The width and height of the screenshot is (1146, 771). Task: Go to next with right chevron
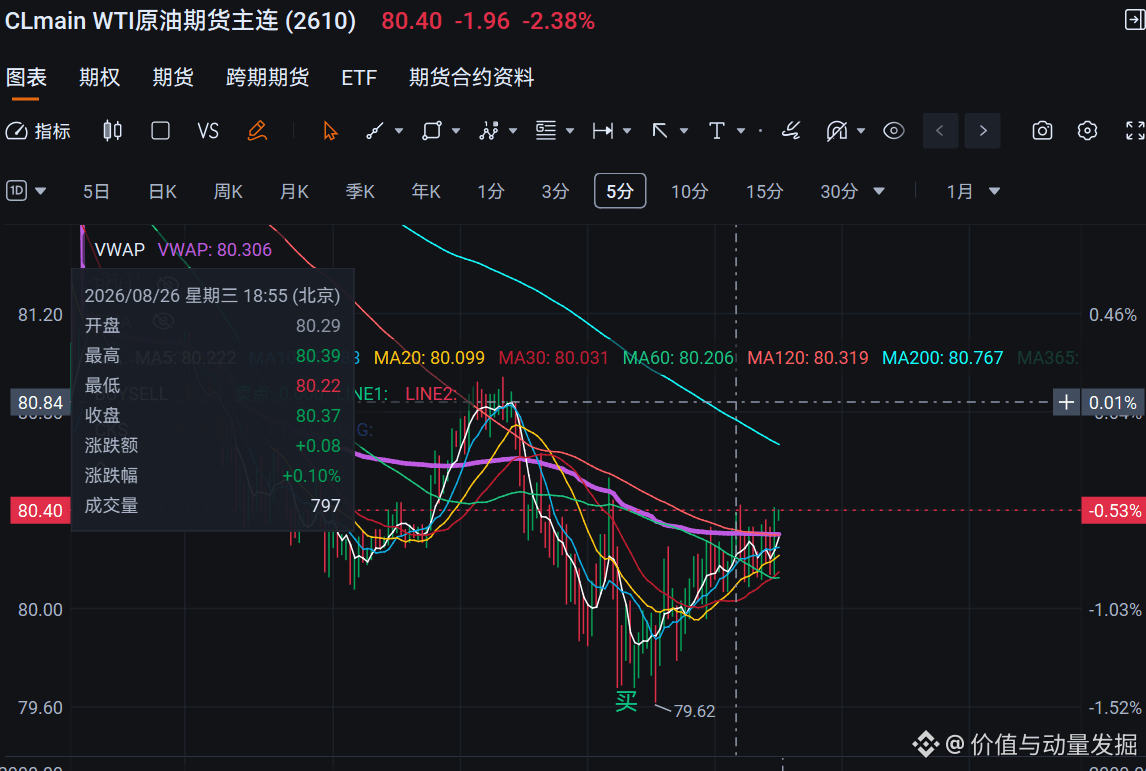[983, 132]
